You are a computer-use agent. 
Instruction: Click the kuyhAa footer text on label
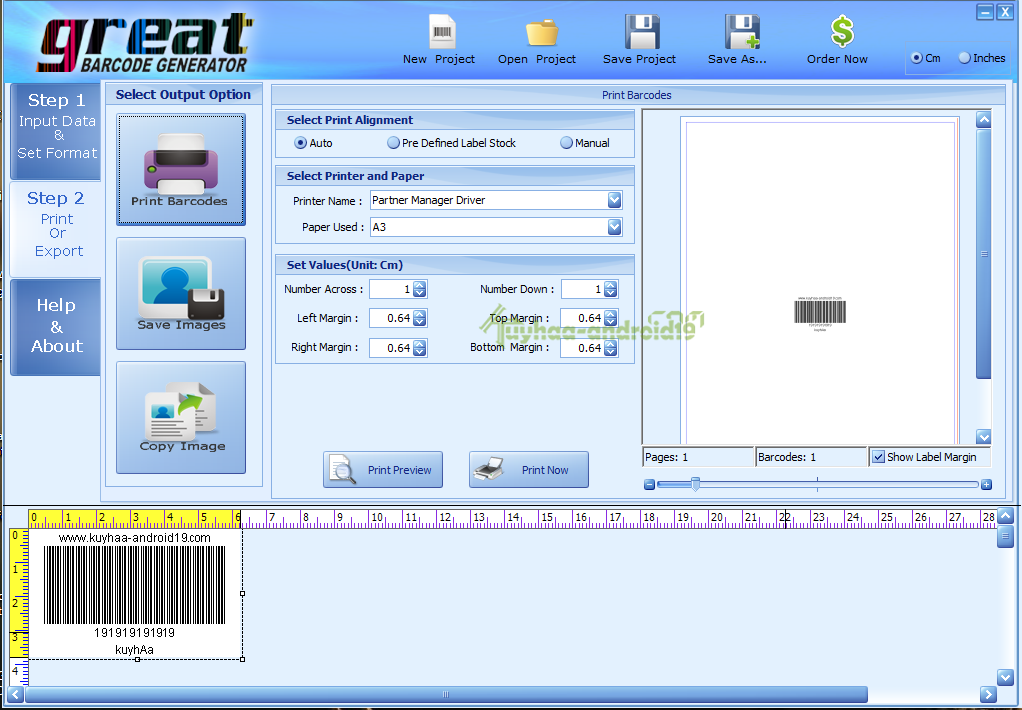click(134, 649)
